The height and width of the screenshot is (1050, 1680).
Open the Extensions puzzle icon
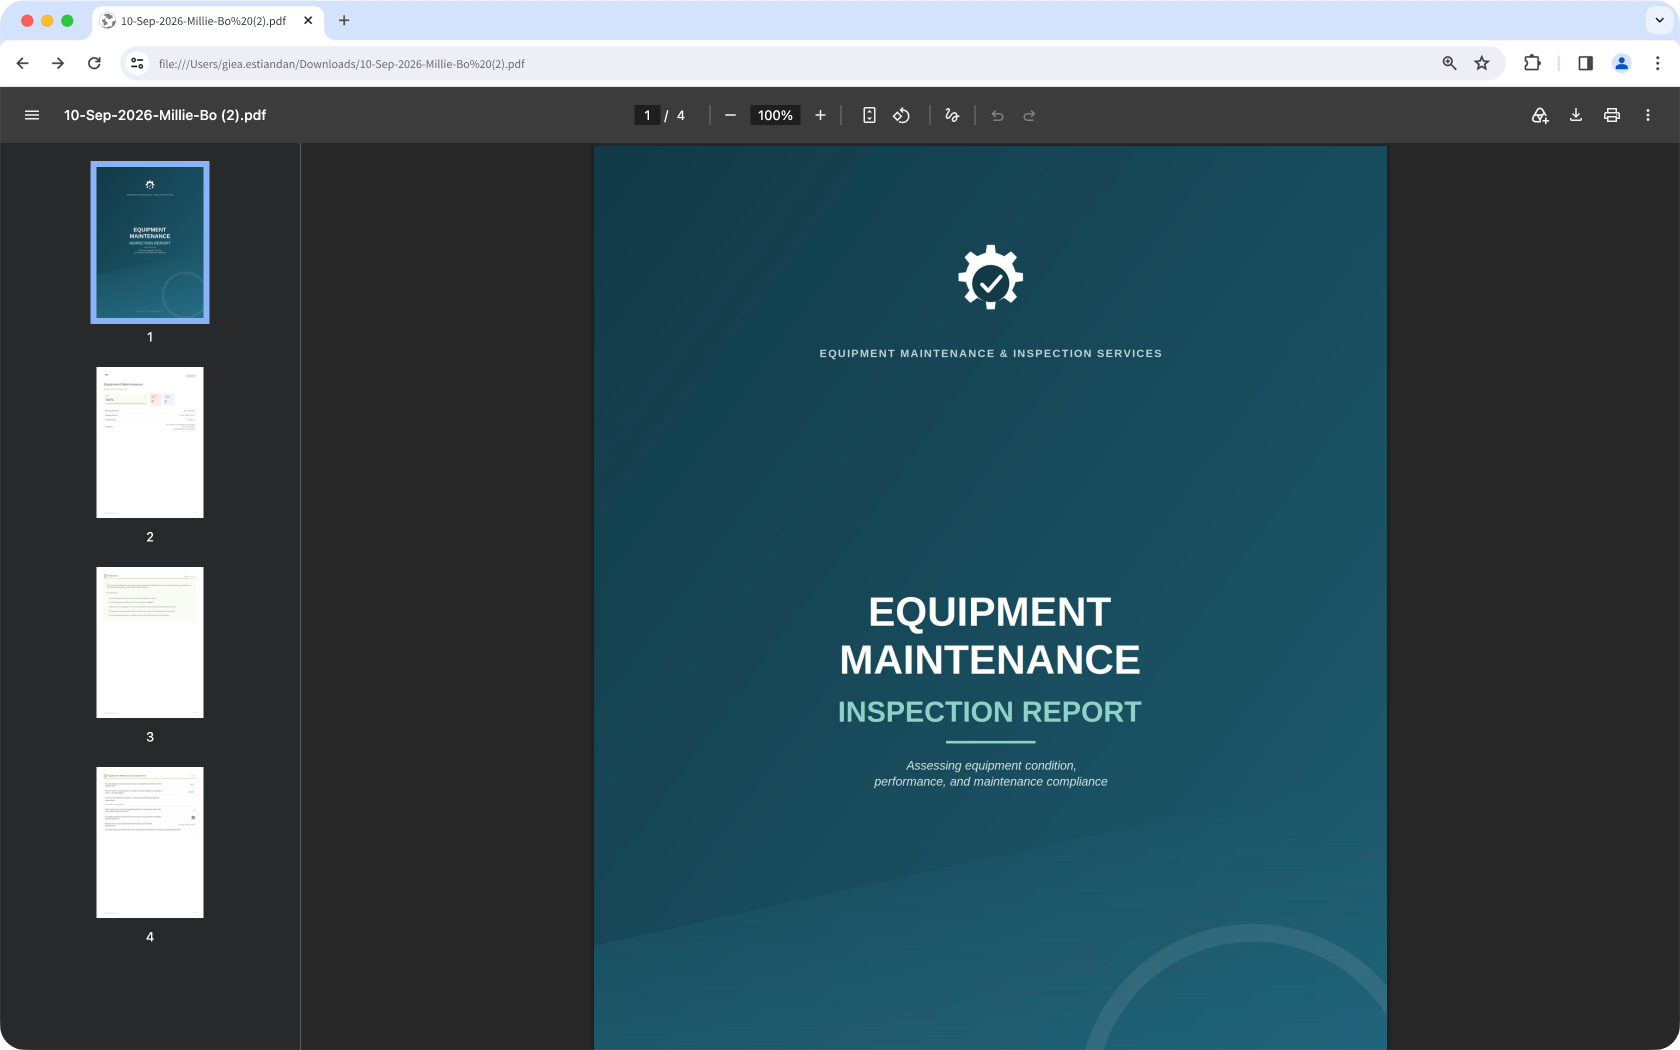[x=1532, y=63]
